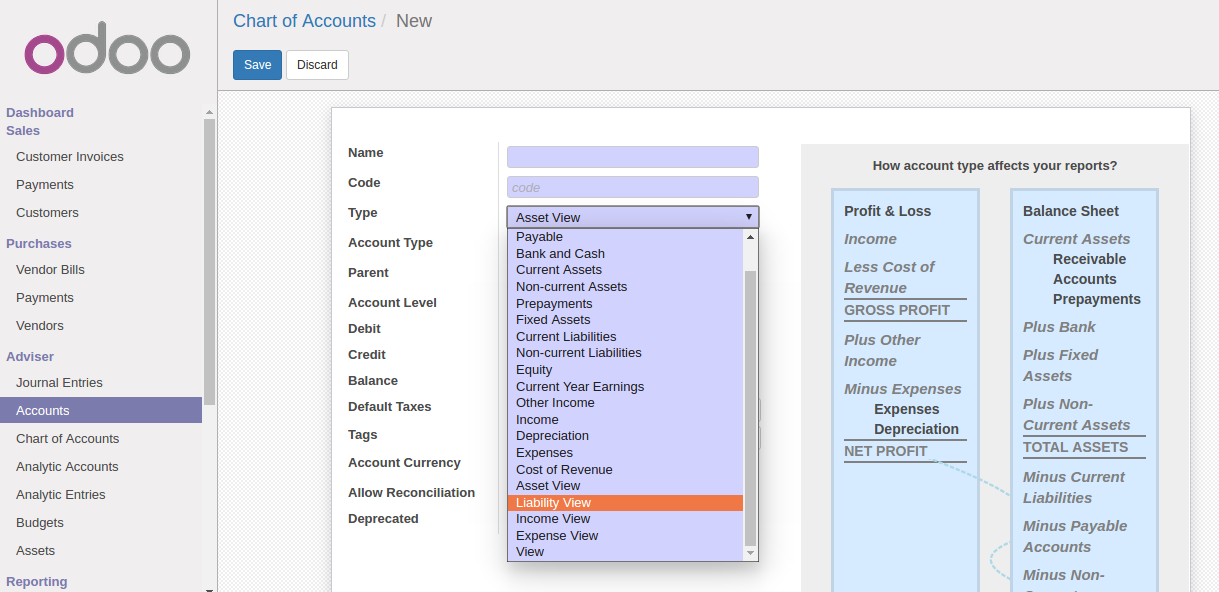Open Customer Invoices in sidebar
The image size is (1219, 592).
tap(70, 157)
